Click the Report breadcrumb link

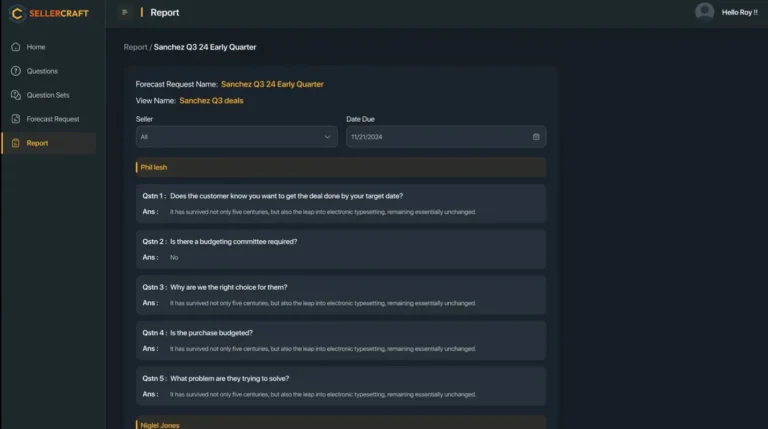click(134, 47)
